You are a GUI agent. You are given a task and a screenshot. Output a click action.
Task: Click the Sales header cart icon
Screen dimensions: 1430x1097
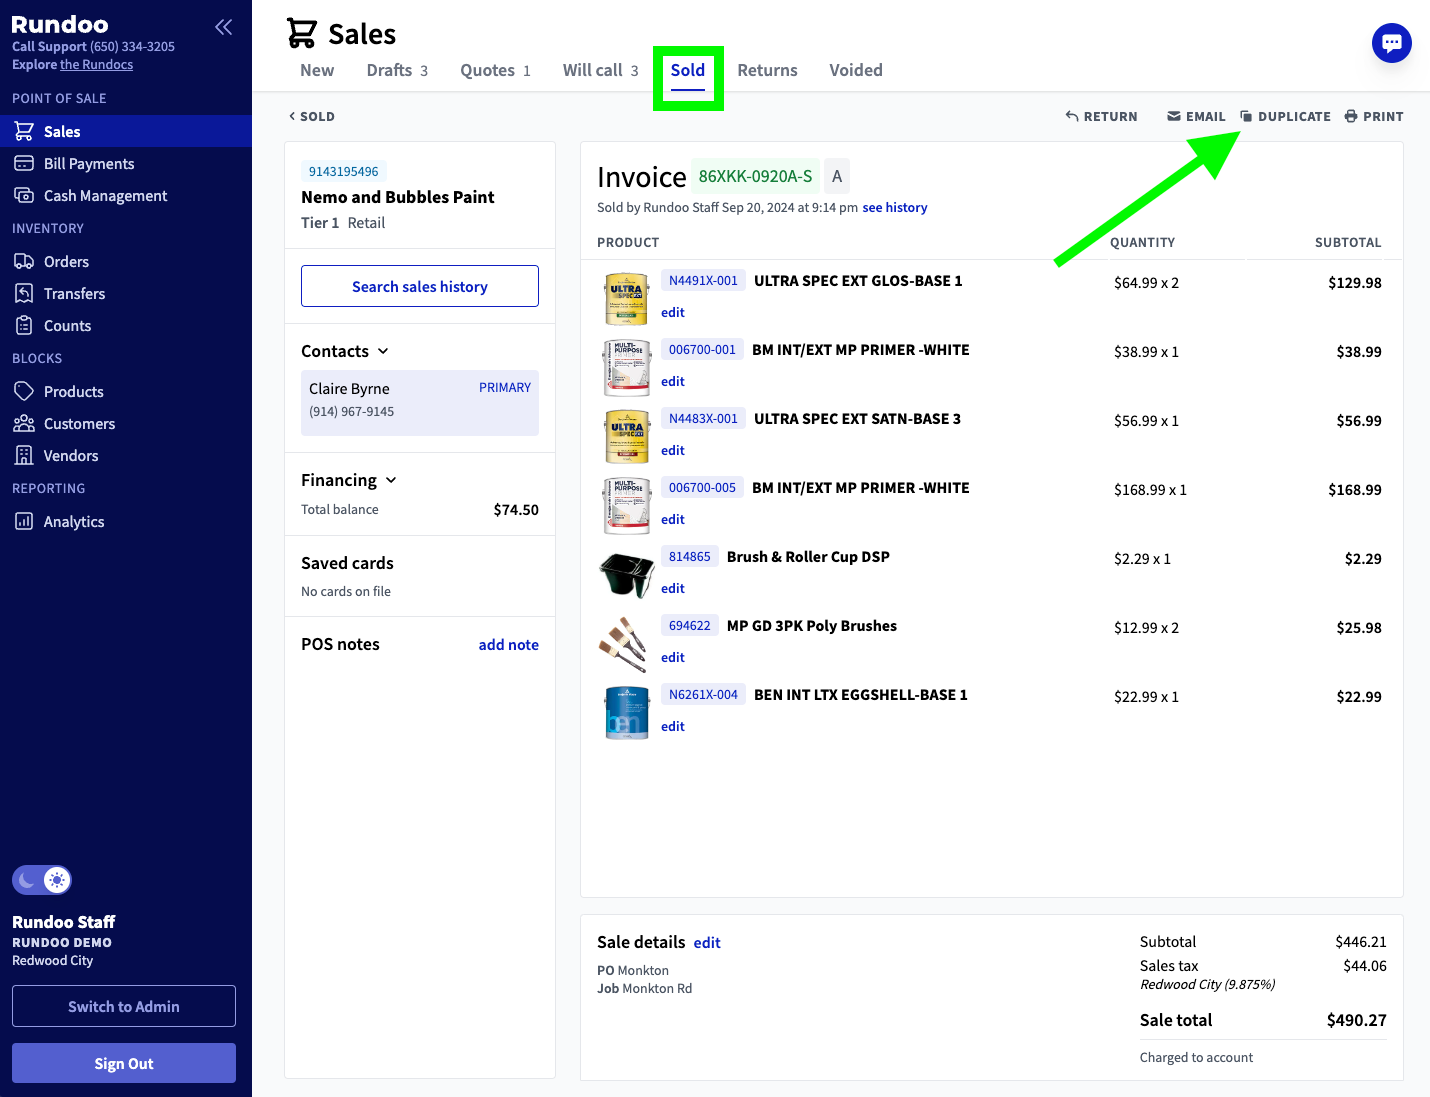[302, 33]
